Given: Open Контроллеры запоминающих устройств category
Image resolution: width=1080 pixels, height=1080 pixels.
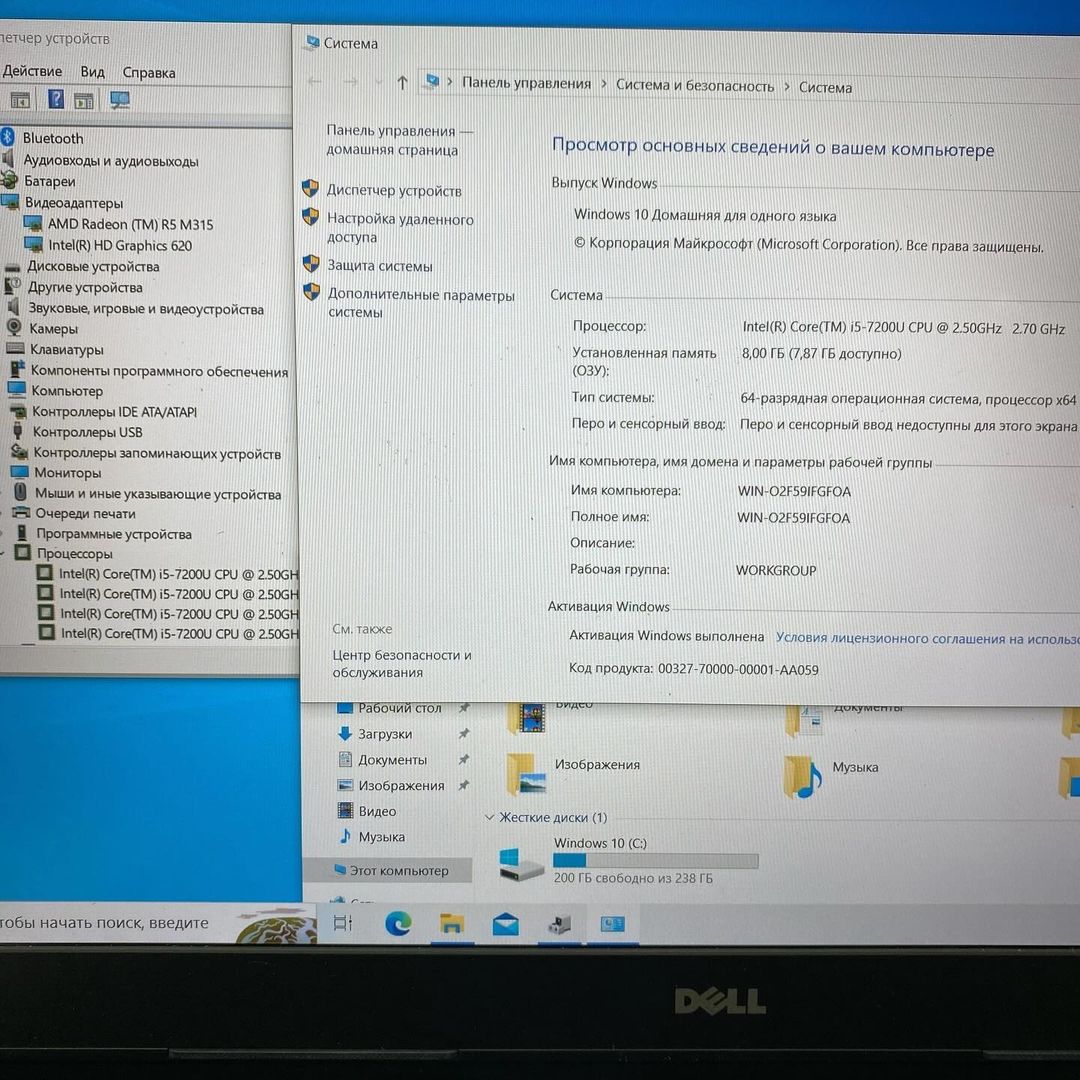Looking at the screenshot, I should pyautogui.click(x=157, y=453).
